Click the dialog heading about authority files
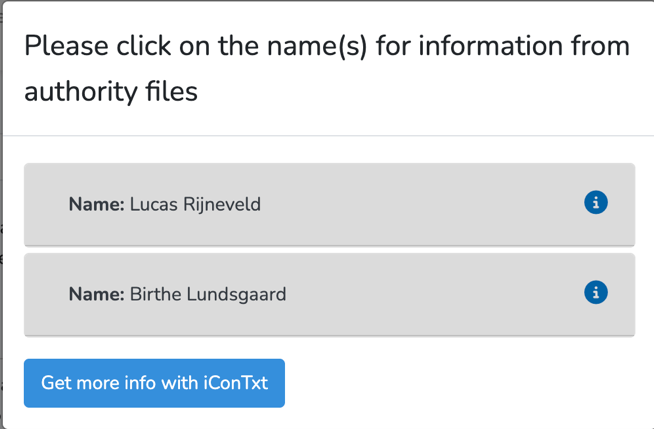This screenshot has width=654, height=429. [x=326, y=68]
